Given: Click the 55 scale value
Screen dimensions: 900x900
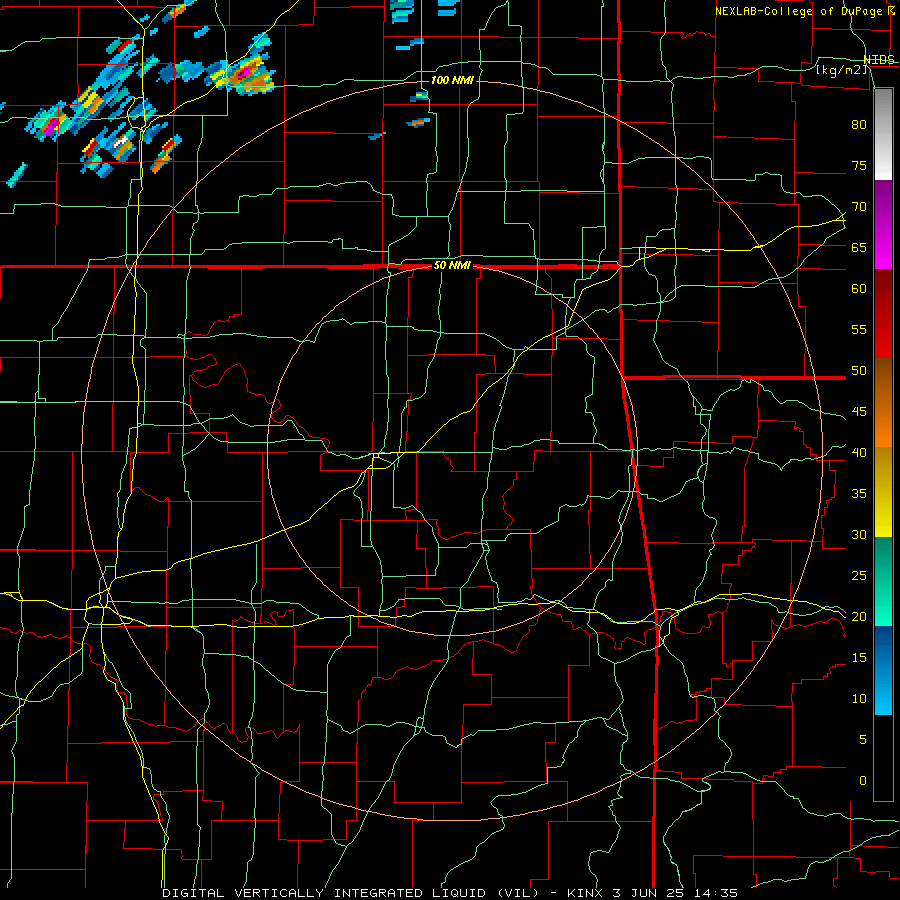Looking at the screenshot, I should point(859,329).
